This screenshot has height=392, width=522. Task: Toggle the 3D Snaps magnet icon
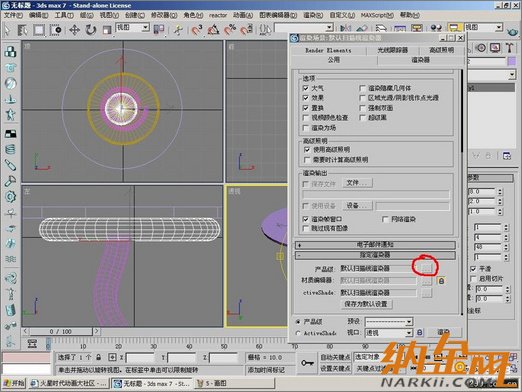(x=197, y=30)
